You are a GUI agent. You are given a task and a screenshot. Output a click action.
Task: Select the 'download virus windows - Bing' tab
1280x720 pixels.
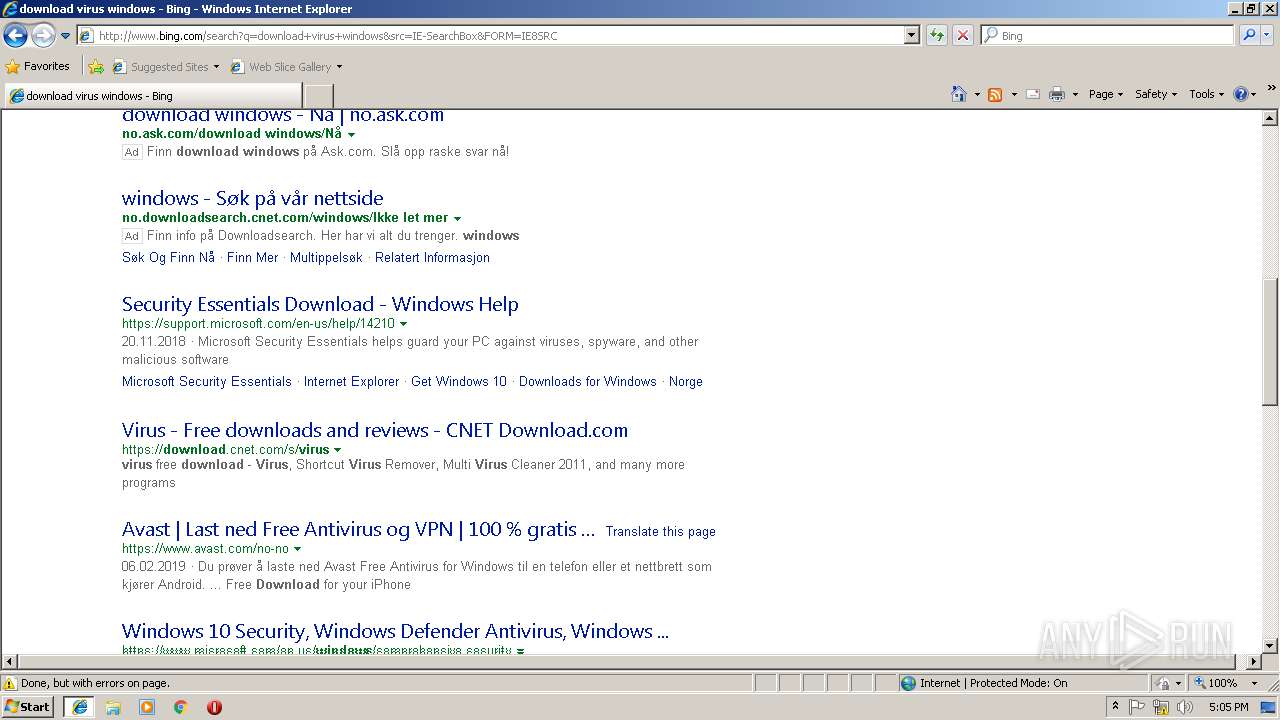[151, 96]
